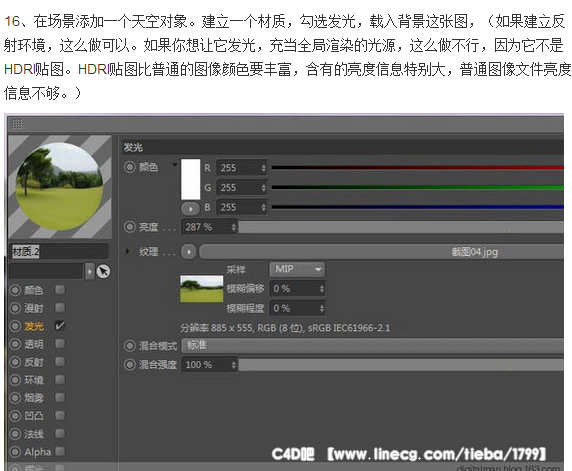572x471 pixels.
Task: Select the 反射 channel entry
Action: [x=34, y=362]
